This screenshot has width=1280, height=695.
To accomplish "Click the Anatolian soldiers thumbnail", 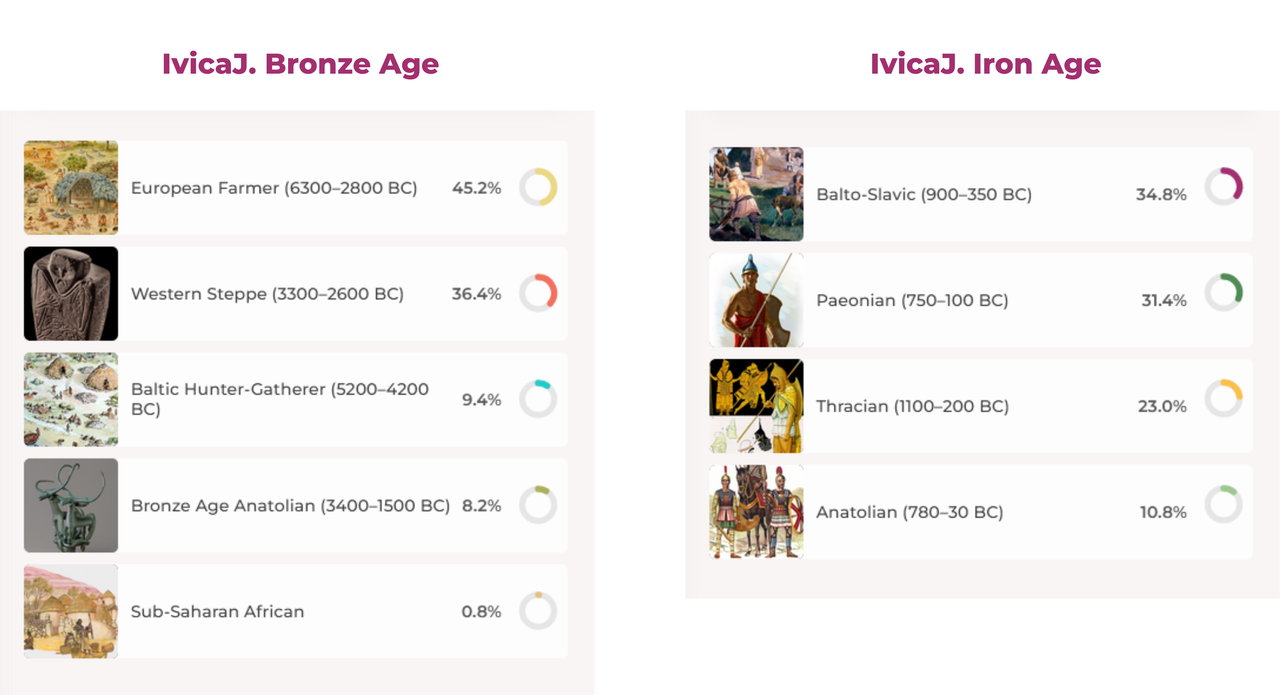I will pyautogui.click(x=756, y=512).
